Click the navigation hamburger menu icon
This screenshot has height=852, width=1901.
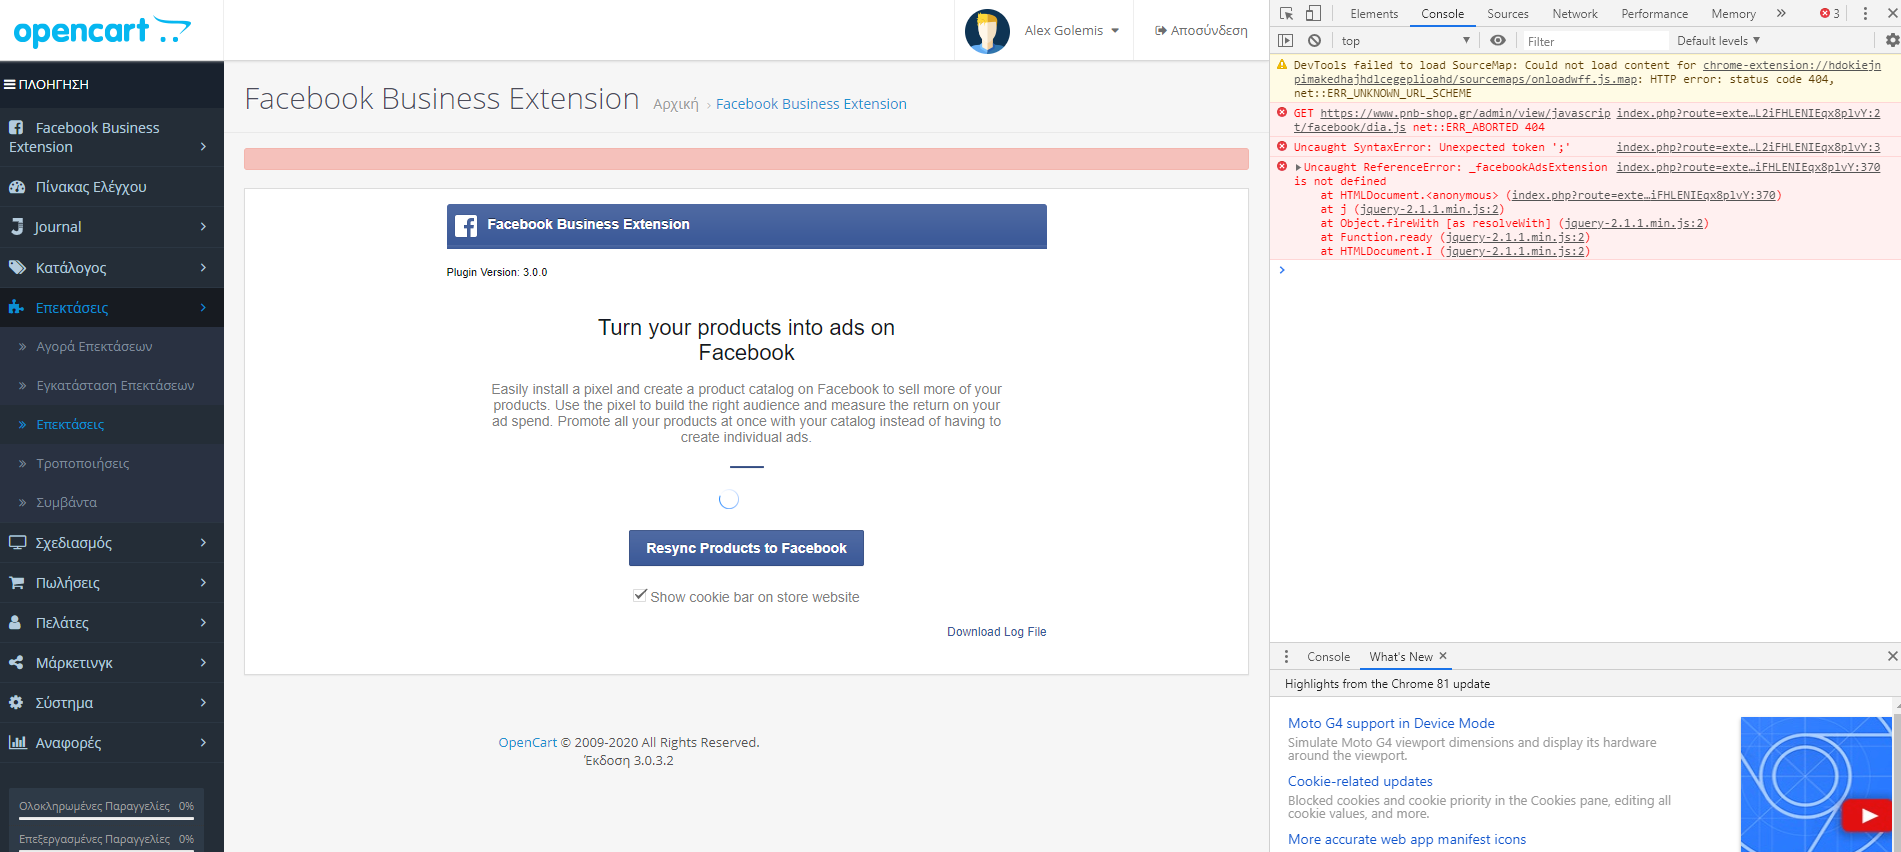tap(9, 85)
